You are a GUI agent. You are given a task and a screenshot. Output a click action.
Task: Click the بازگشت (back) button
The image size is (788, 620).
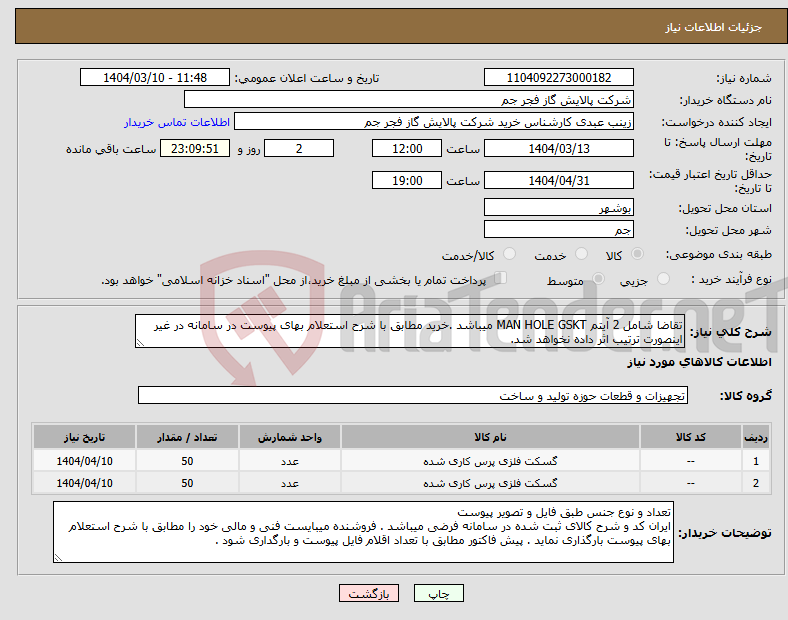click(x=369, y=593)
